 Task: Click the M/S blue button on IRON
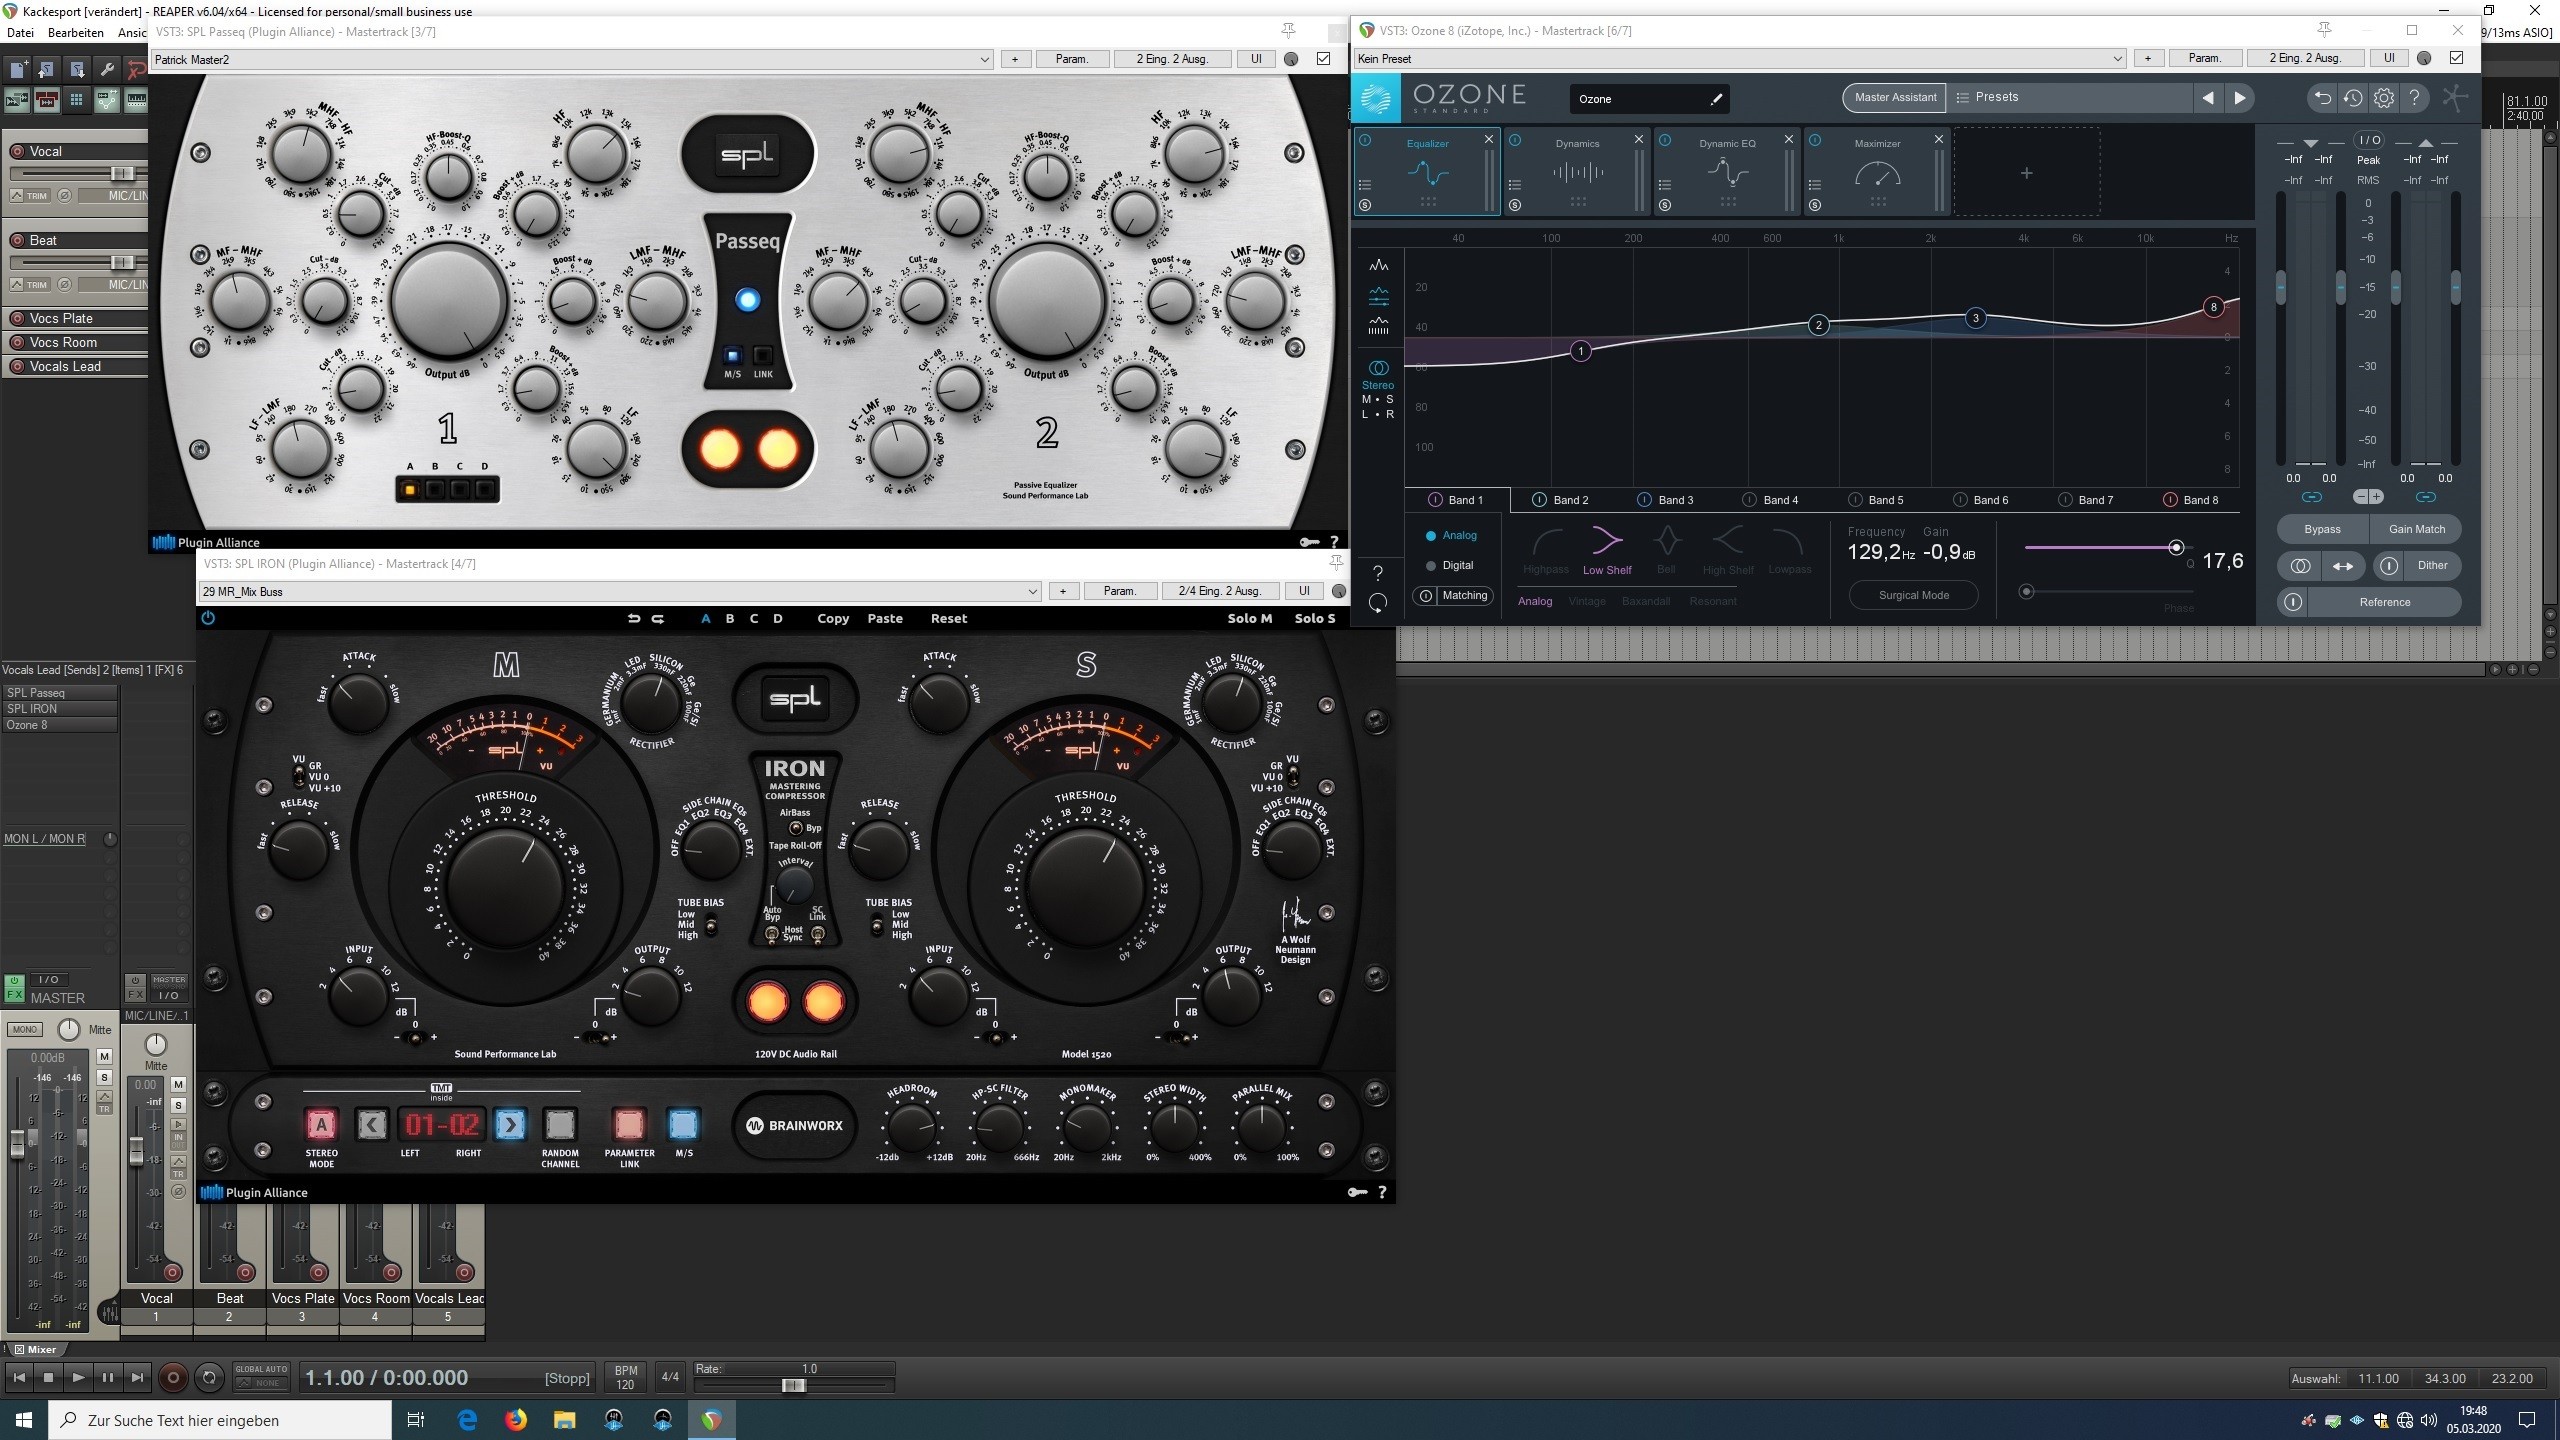[x=683, y=1125]
